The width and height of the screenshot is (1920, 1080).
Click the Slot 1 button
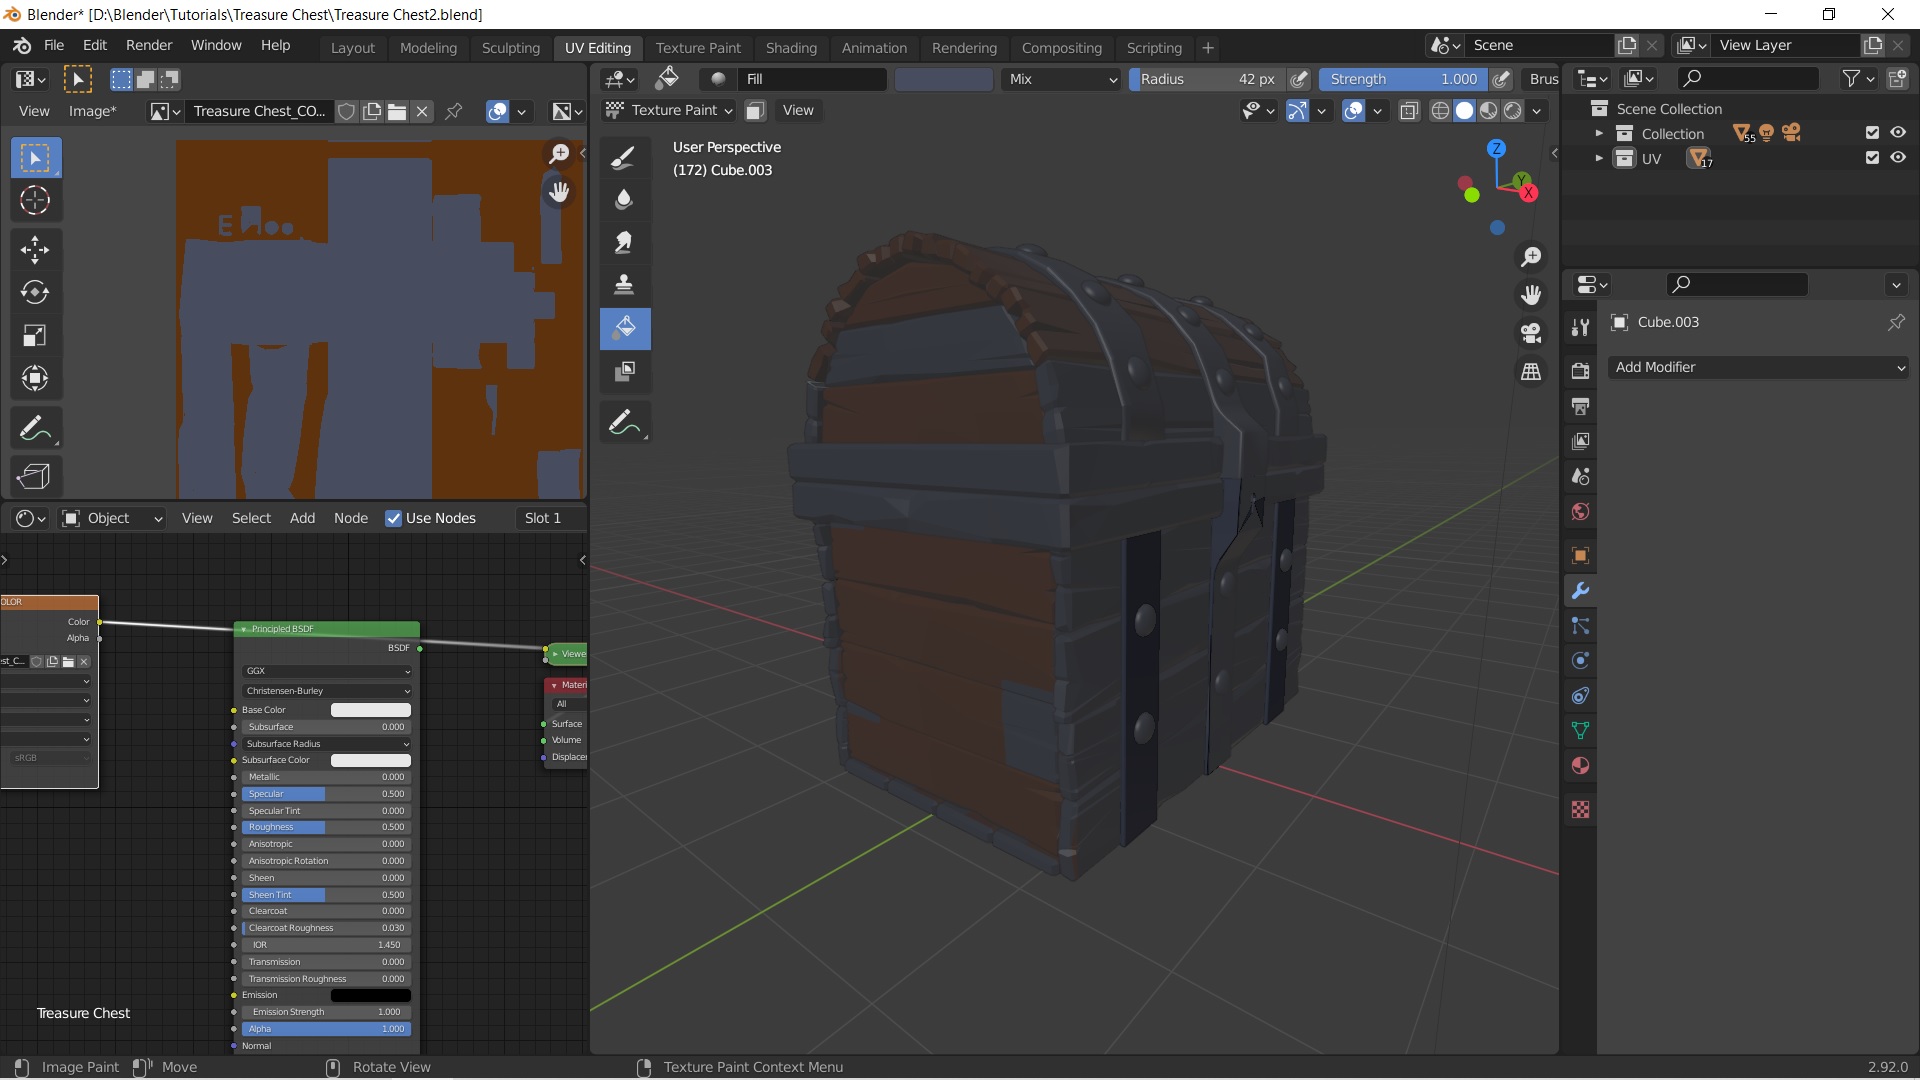tap(543, 518)
